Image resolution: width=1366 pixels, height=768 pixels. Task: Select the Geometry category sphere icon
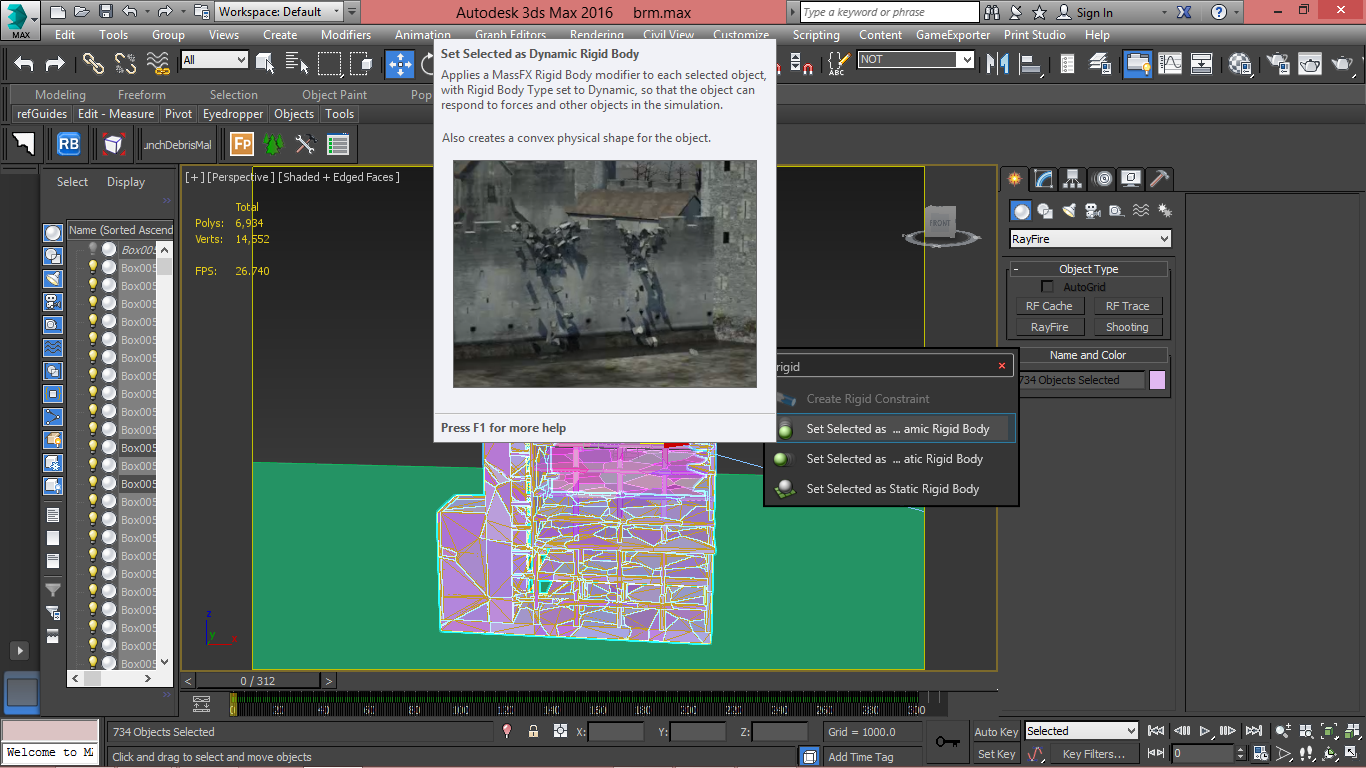1021,210
